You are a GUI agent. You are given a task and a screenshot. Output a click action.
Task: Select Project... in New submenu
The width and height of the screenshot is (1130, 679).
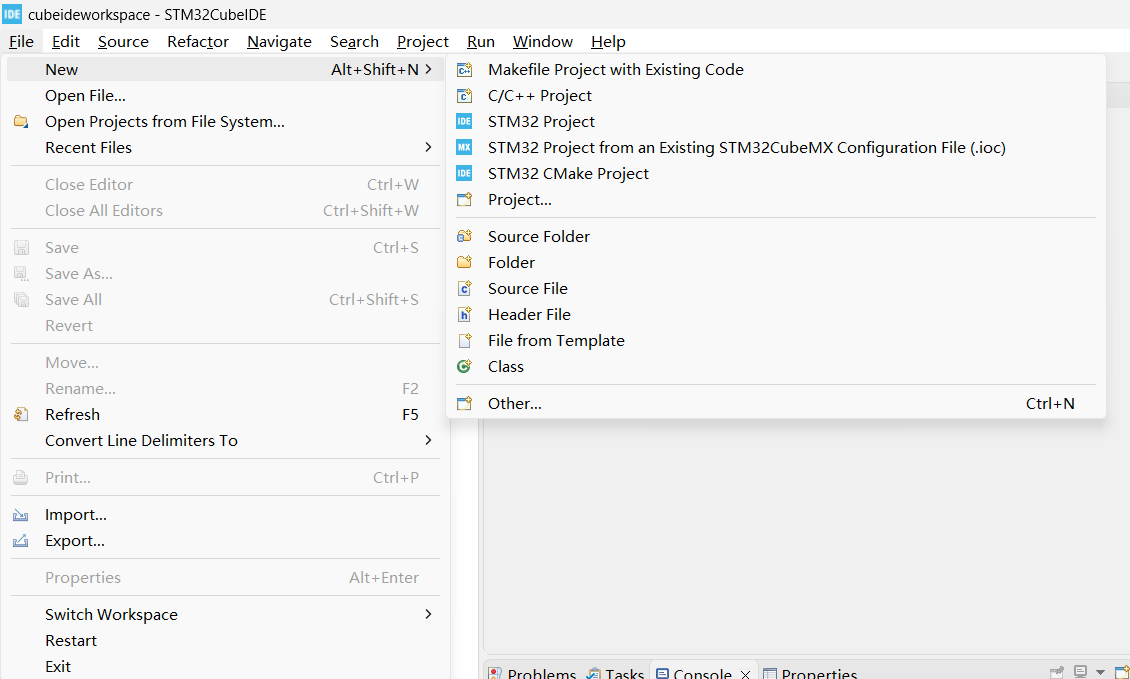pos(775,200)
